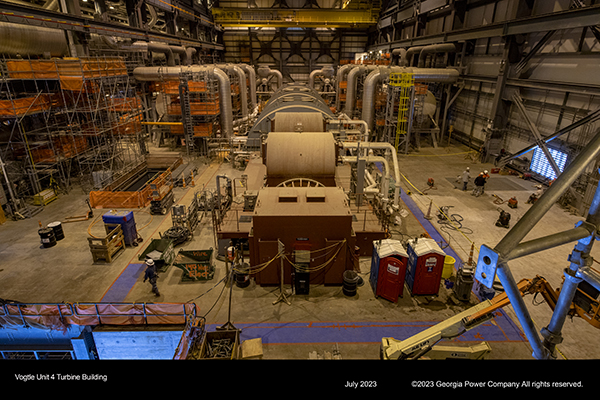This screenshot has height=400, width=600.
Task: Click the July 2023 date text
Action: click(x=360, y=384)
